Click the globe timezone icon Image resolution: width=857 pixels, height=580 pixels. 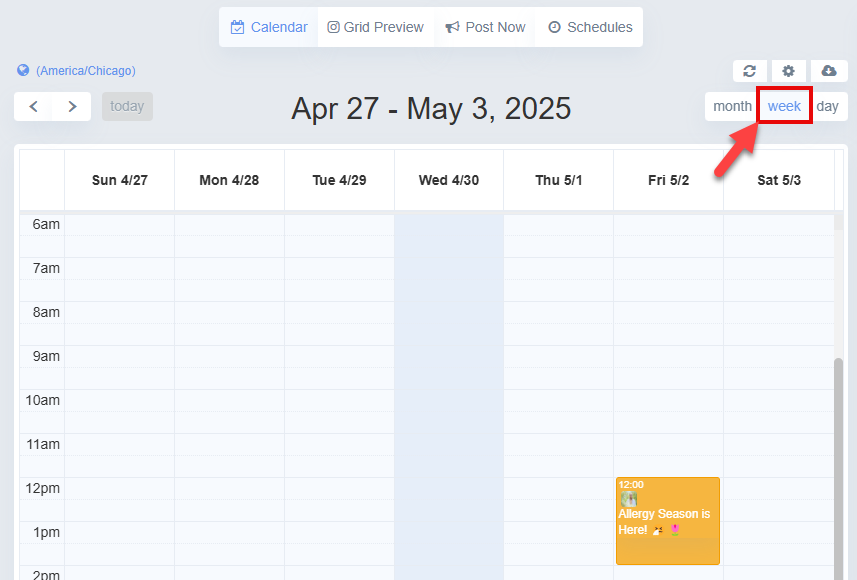click(23, 71)
